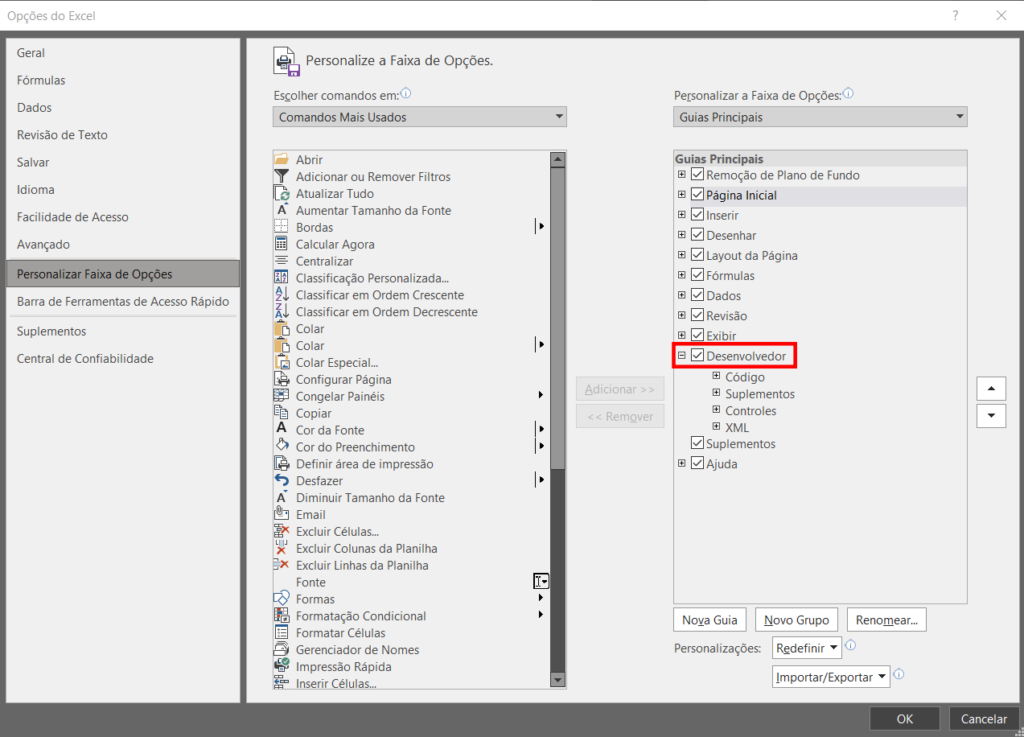
Task: Open the Comandos Mais Usados dropdown
Action: tap(419, 117)
